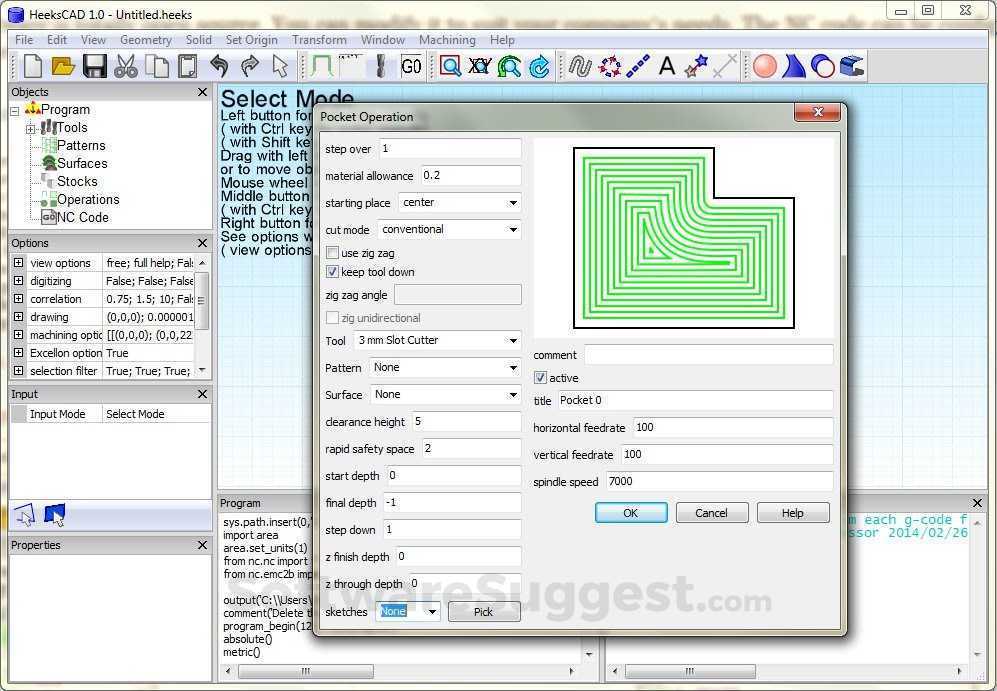The image size is (997, 691).
Task: Click the rotate view circular arrow icon
Action: [x=537, y=66]
